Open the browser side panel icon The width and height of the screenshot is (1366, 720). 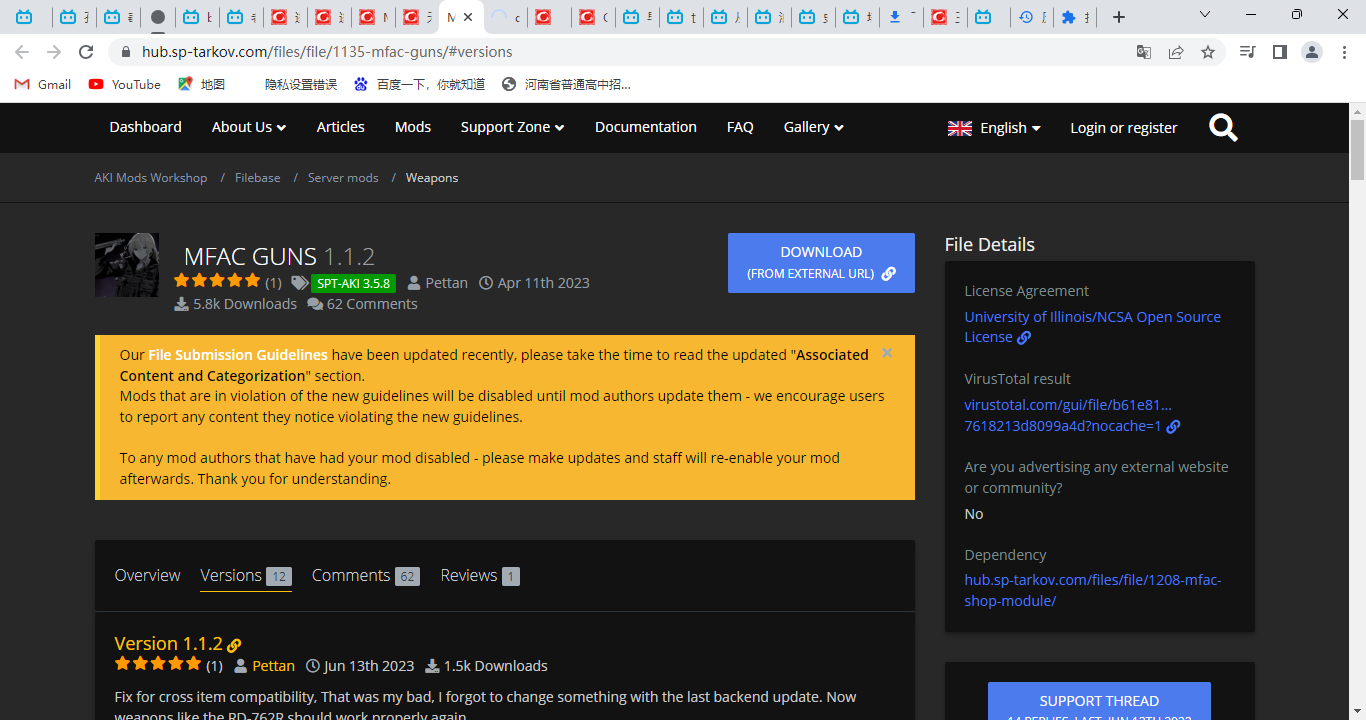coord(1279,52)
